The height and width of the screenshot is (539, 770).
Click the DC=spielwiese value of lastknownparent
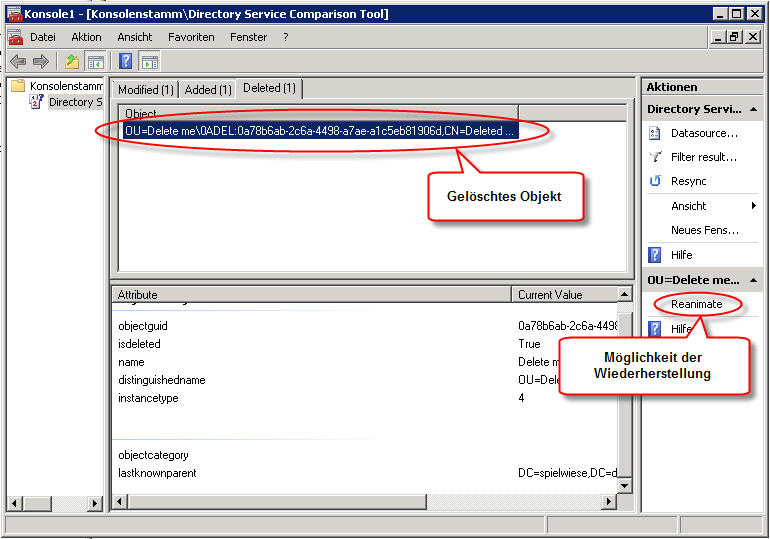pos(567,473)
